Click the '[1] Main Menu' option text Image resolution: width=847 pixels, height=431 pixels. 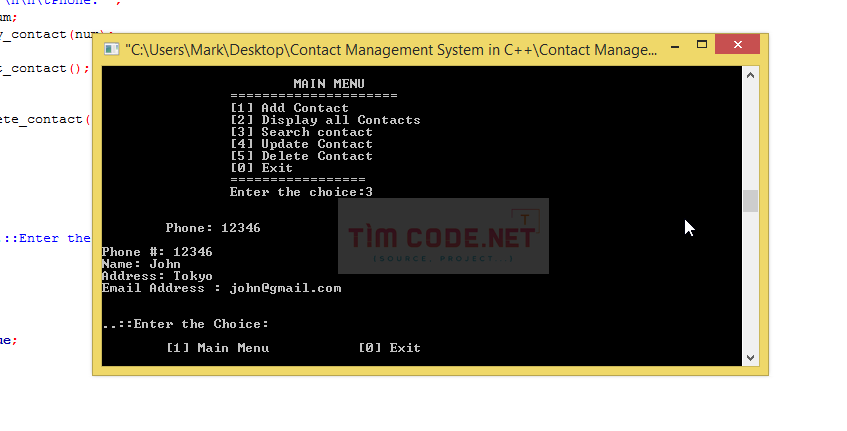218,348
